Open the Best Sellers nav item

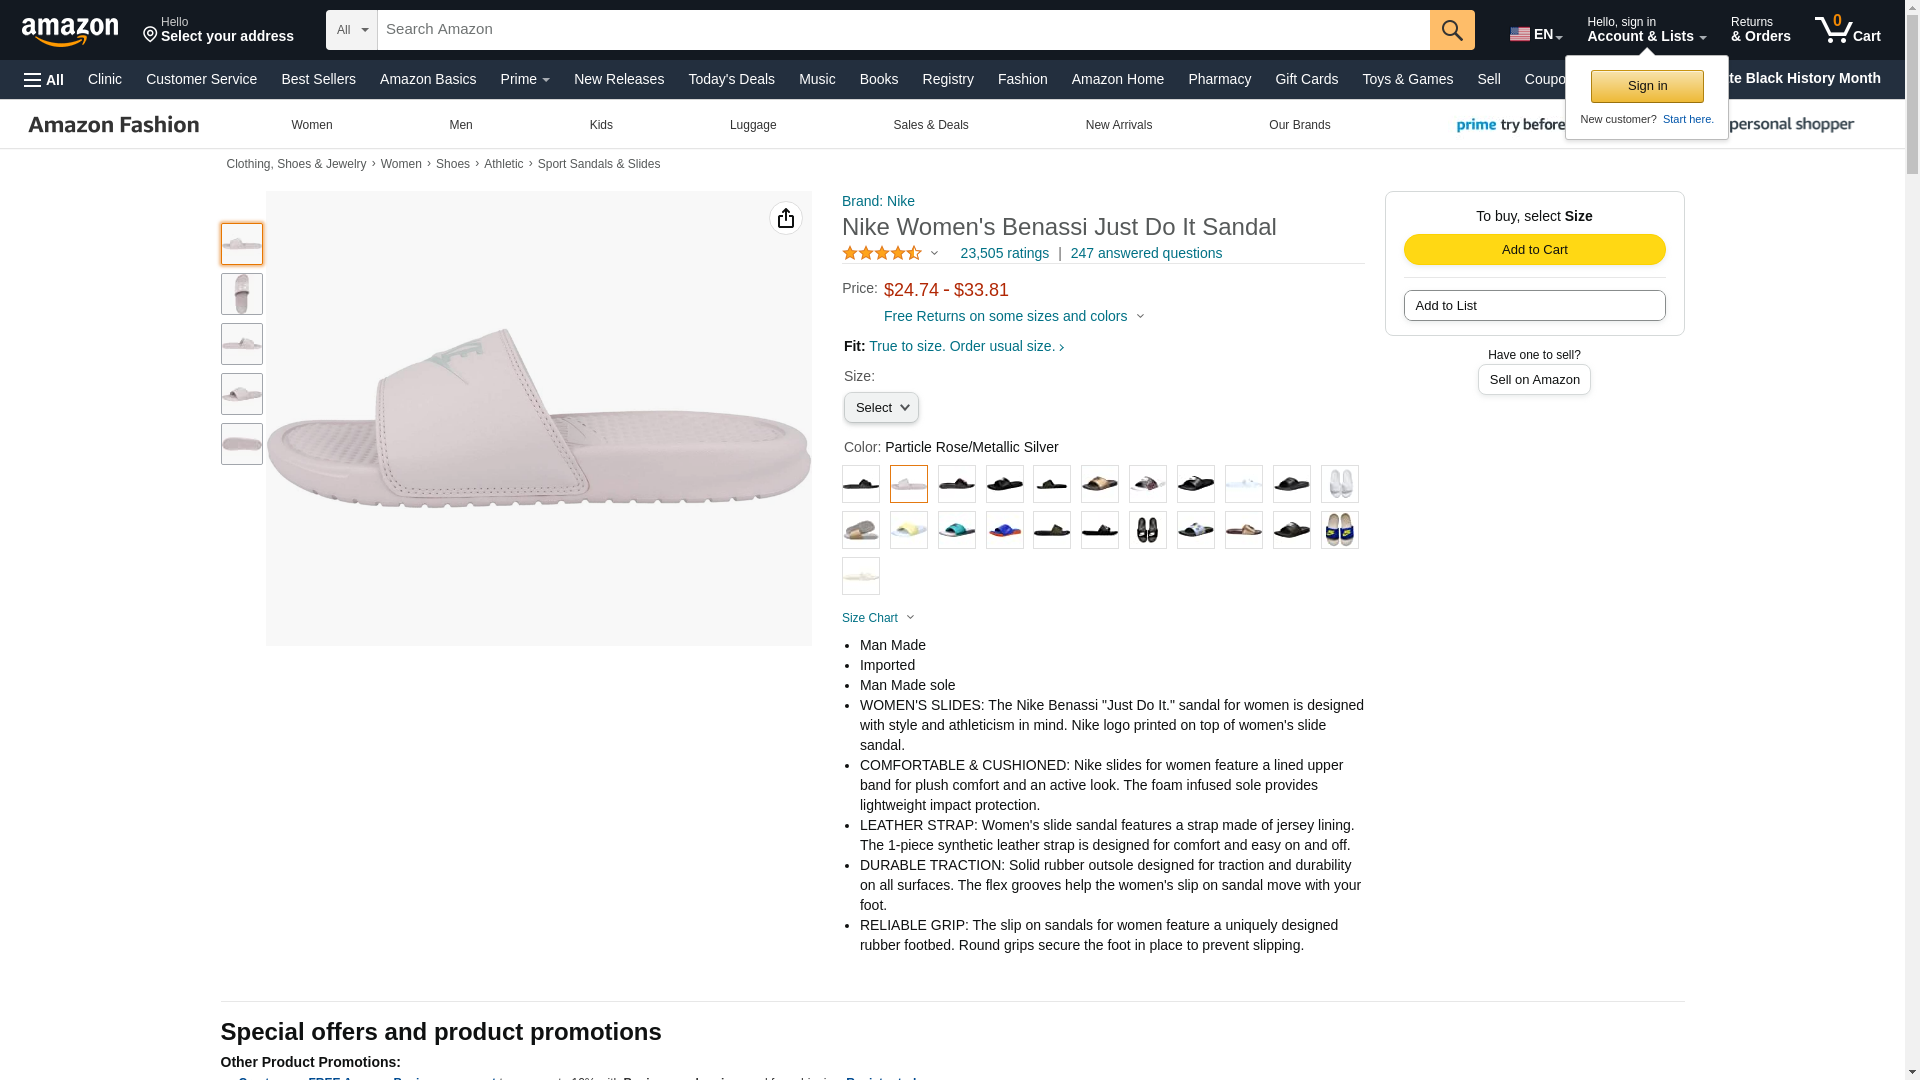pyautogui.click(x=318, y=79)
